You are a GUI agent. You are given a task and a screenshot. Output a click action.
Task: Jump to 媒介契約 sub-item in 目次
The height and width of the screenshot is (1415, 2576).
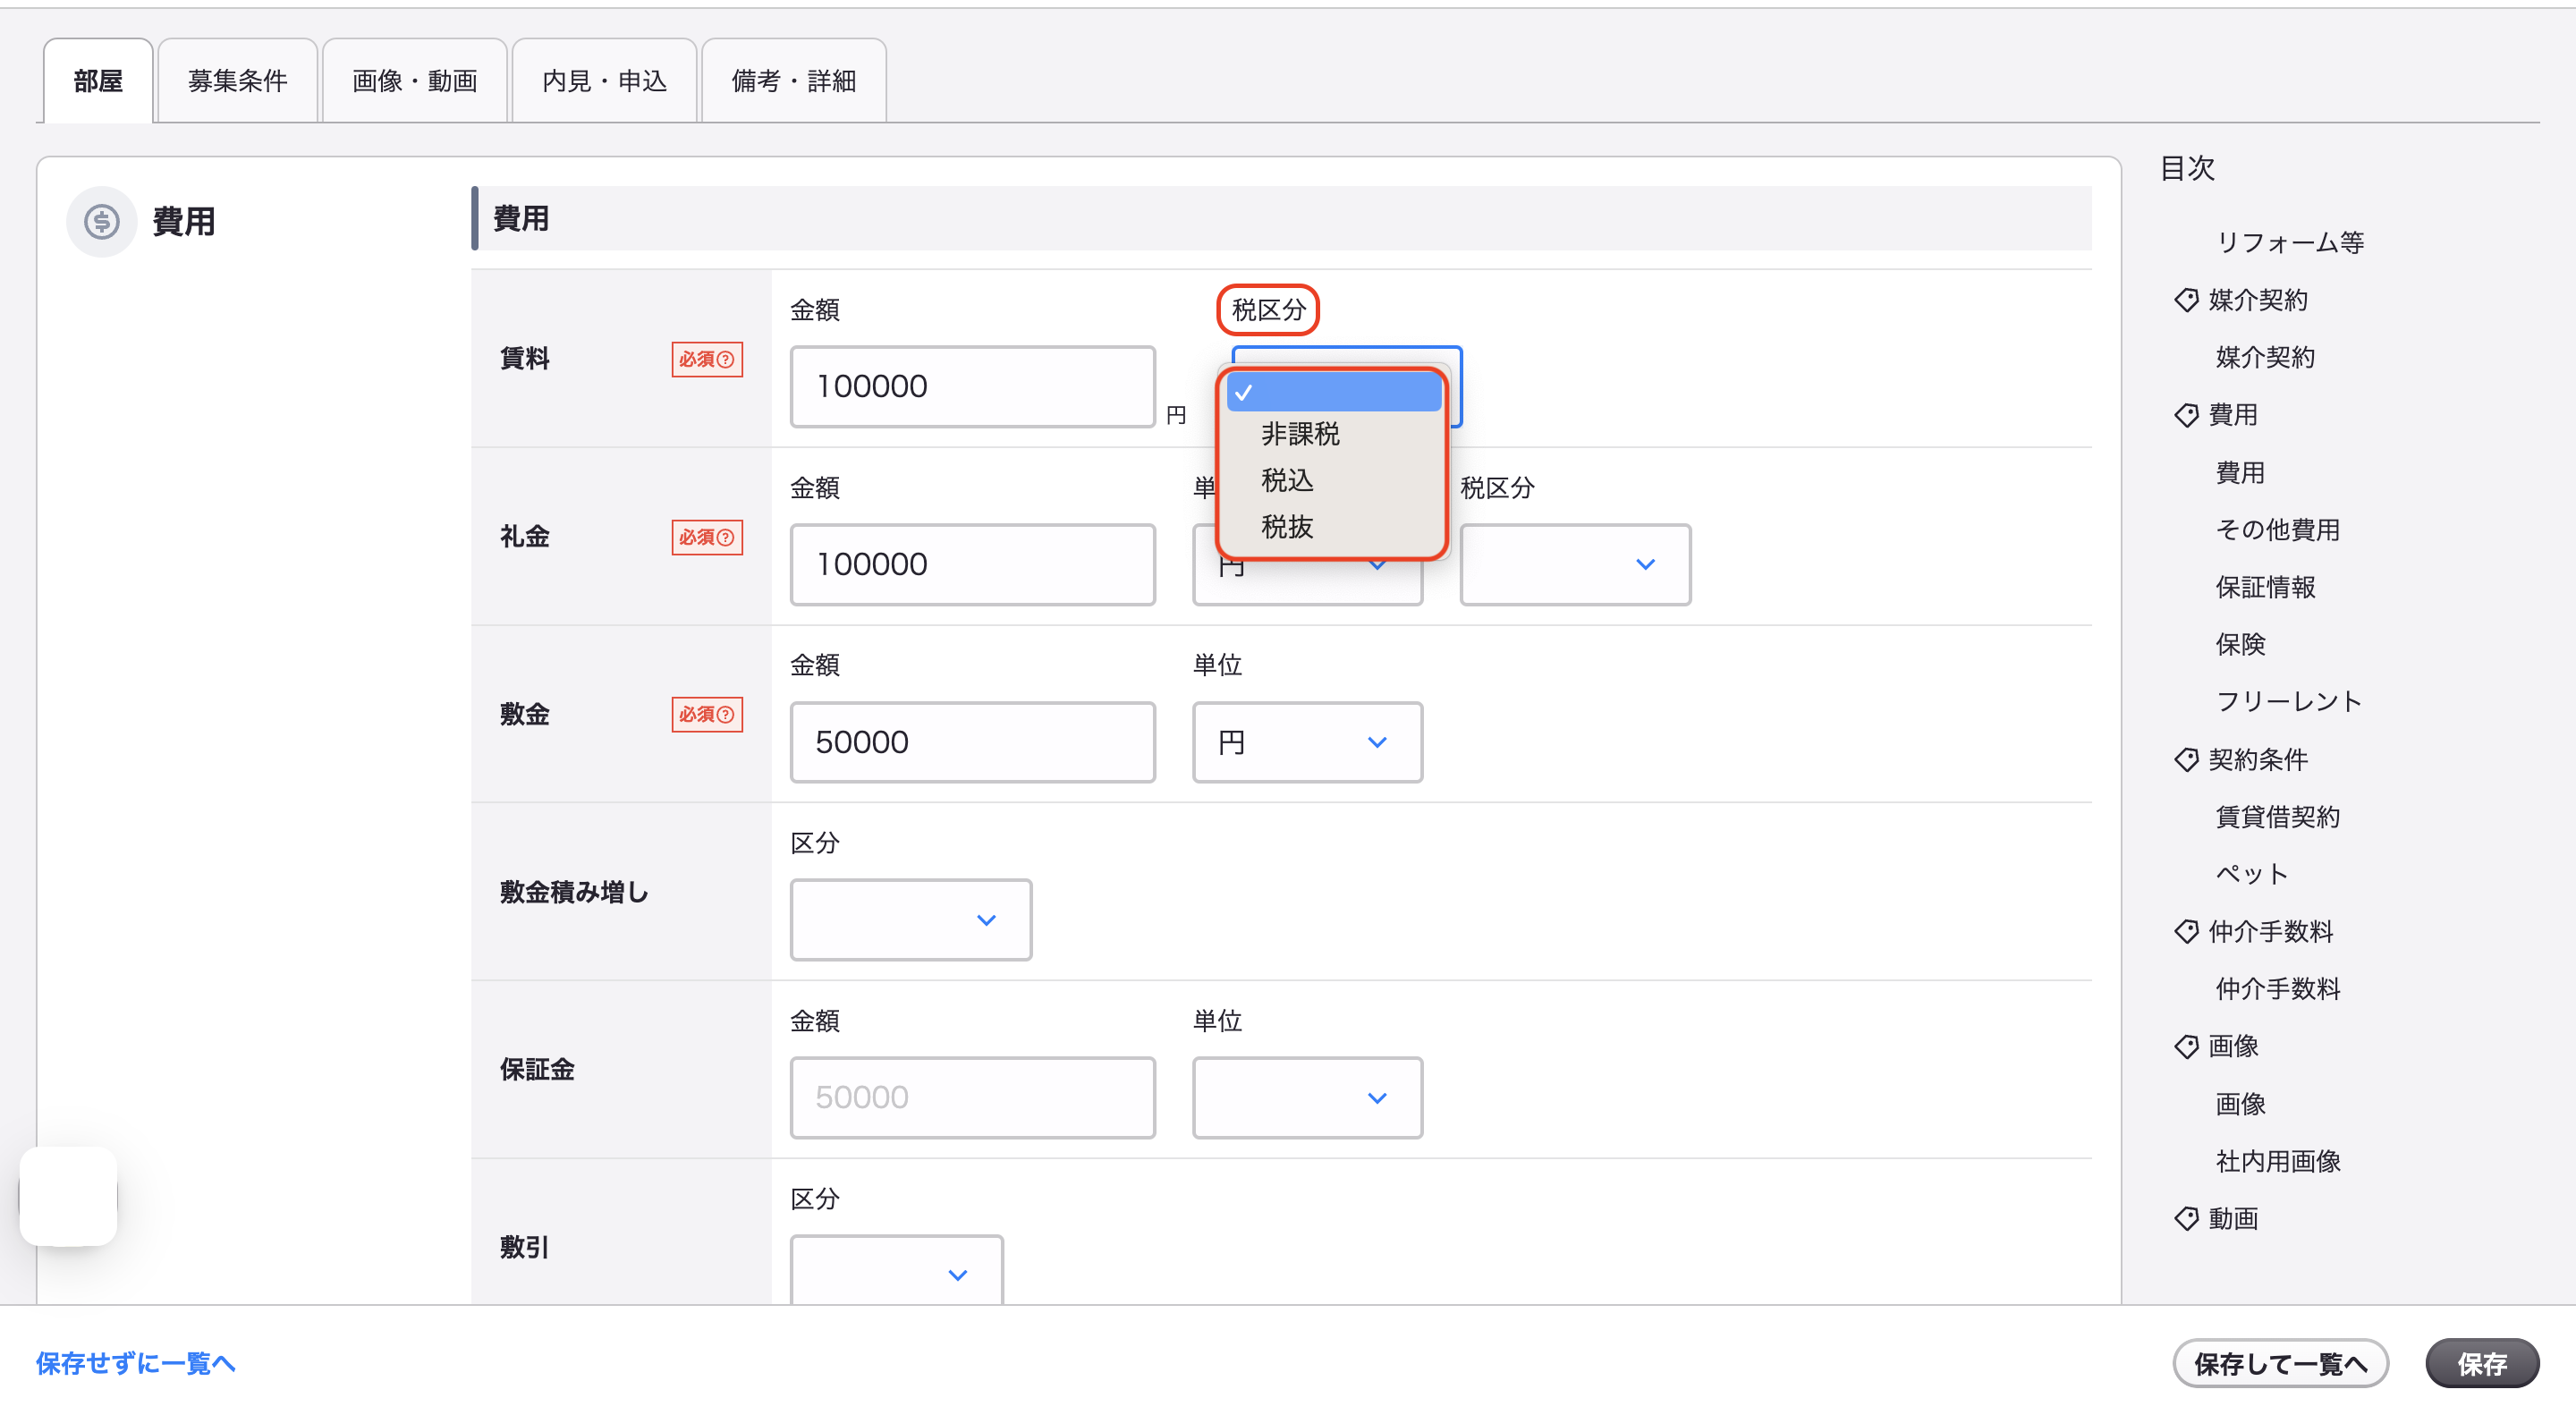[2265, 358]
